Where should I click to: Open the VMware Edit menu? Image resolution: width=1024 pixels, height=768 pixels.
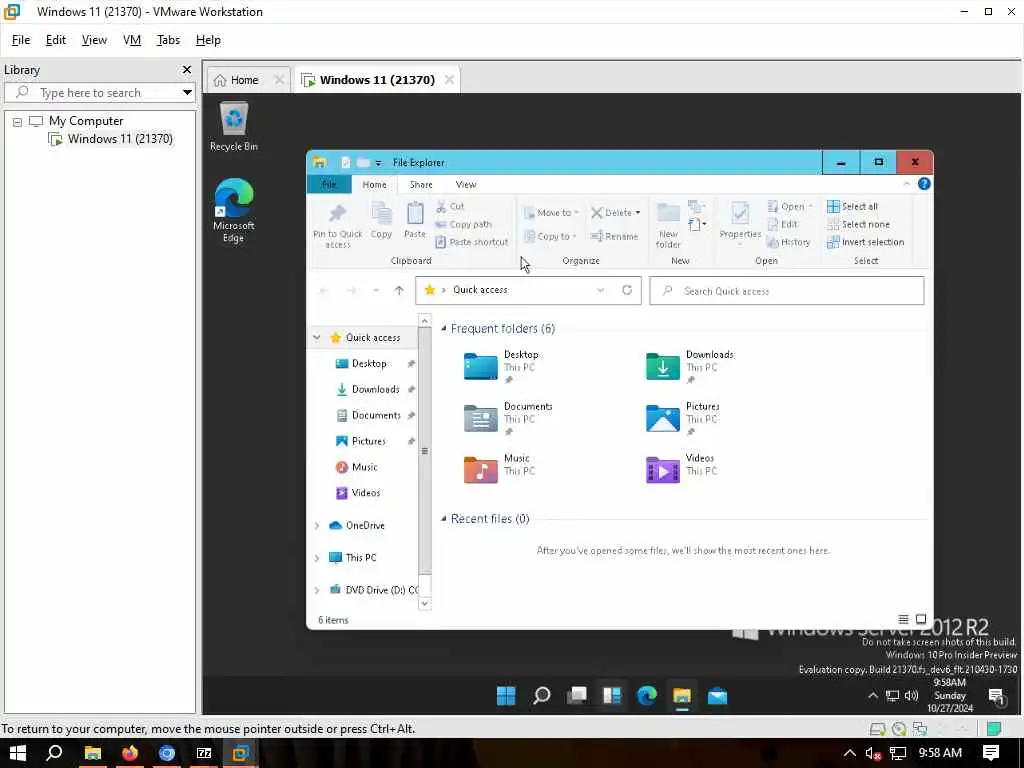tap(56, 40)
